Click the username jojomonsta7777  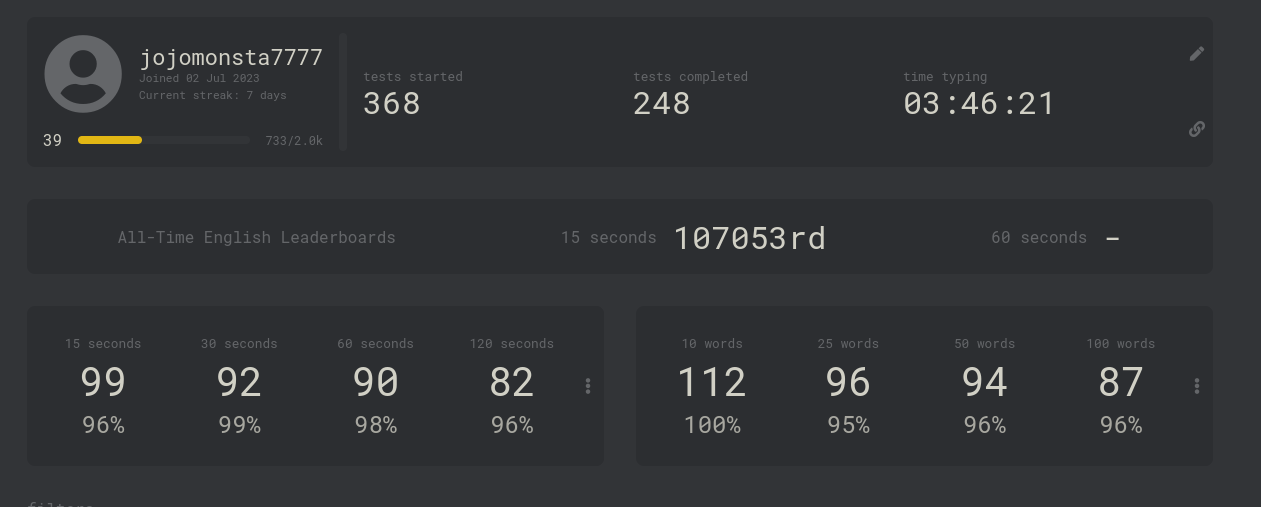point(231,57)
